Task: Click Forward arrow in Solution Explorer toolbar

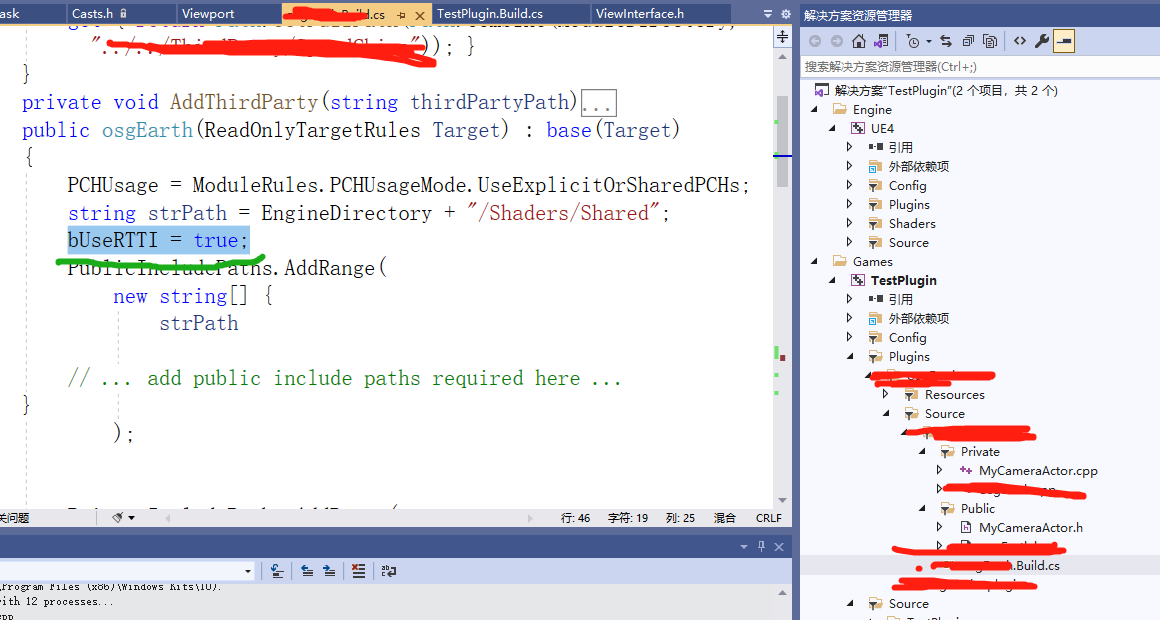Action: 837,41
